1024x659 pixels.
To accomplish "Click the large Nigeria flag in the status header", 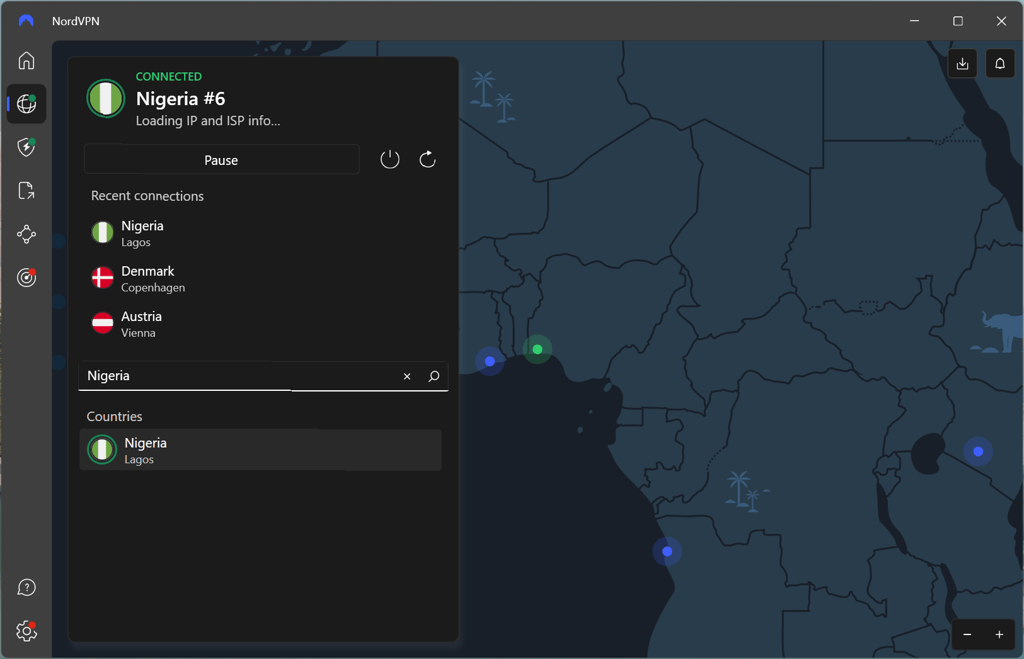I will pos(106,99).
